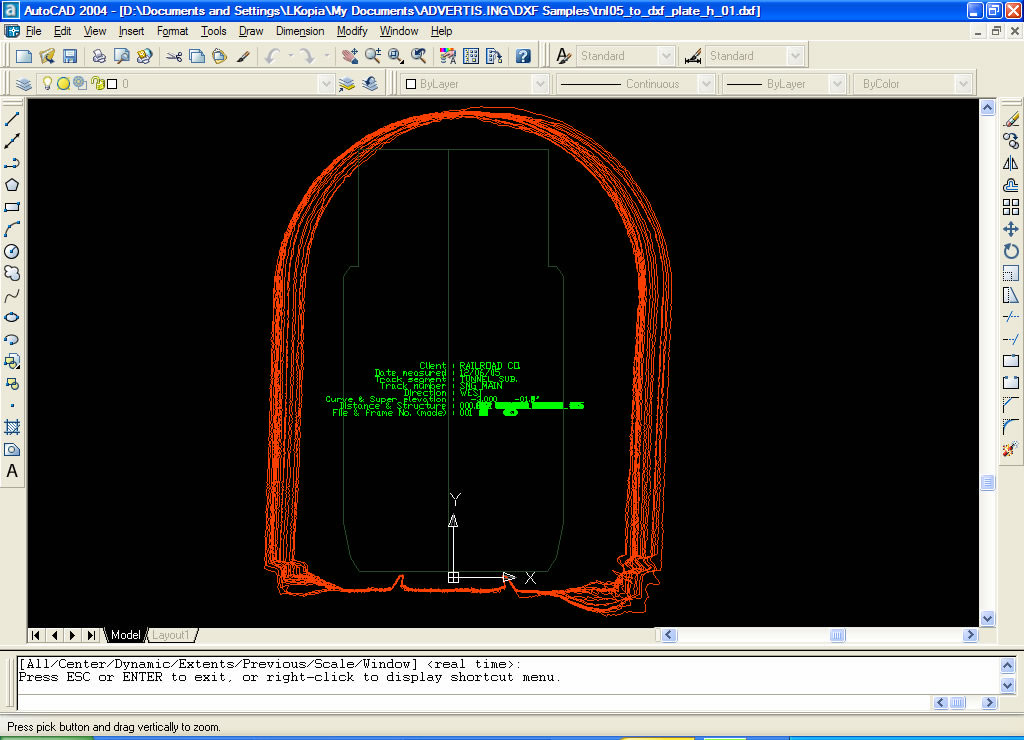Open the ByLayer color control dropdown

[x=539, y=84]
